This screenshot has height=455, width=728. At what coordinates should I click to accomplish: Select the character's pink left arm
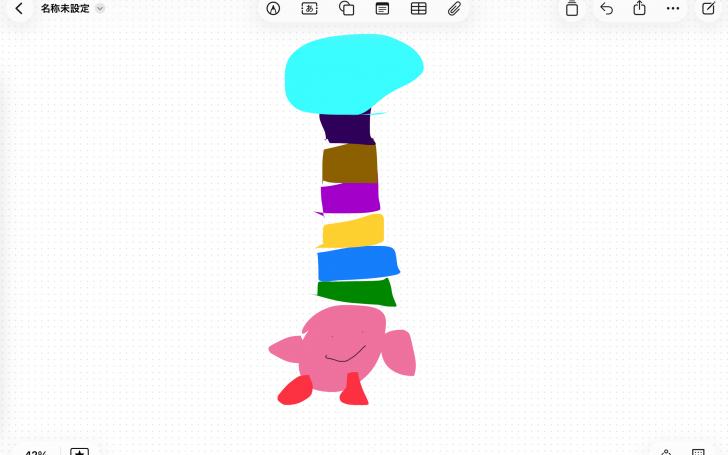click(286, 349)
